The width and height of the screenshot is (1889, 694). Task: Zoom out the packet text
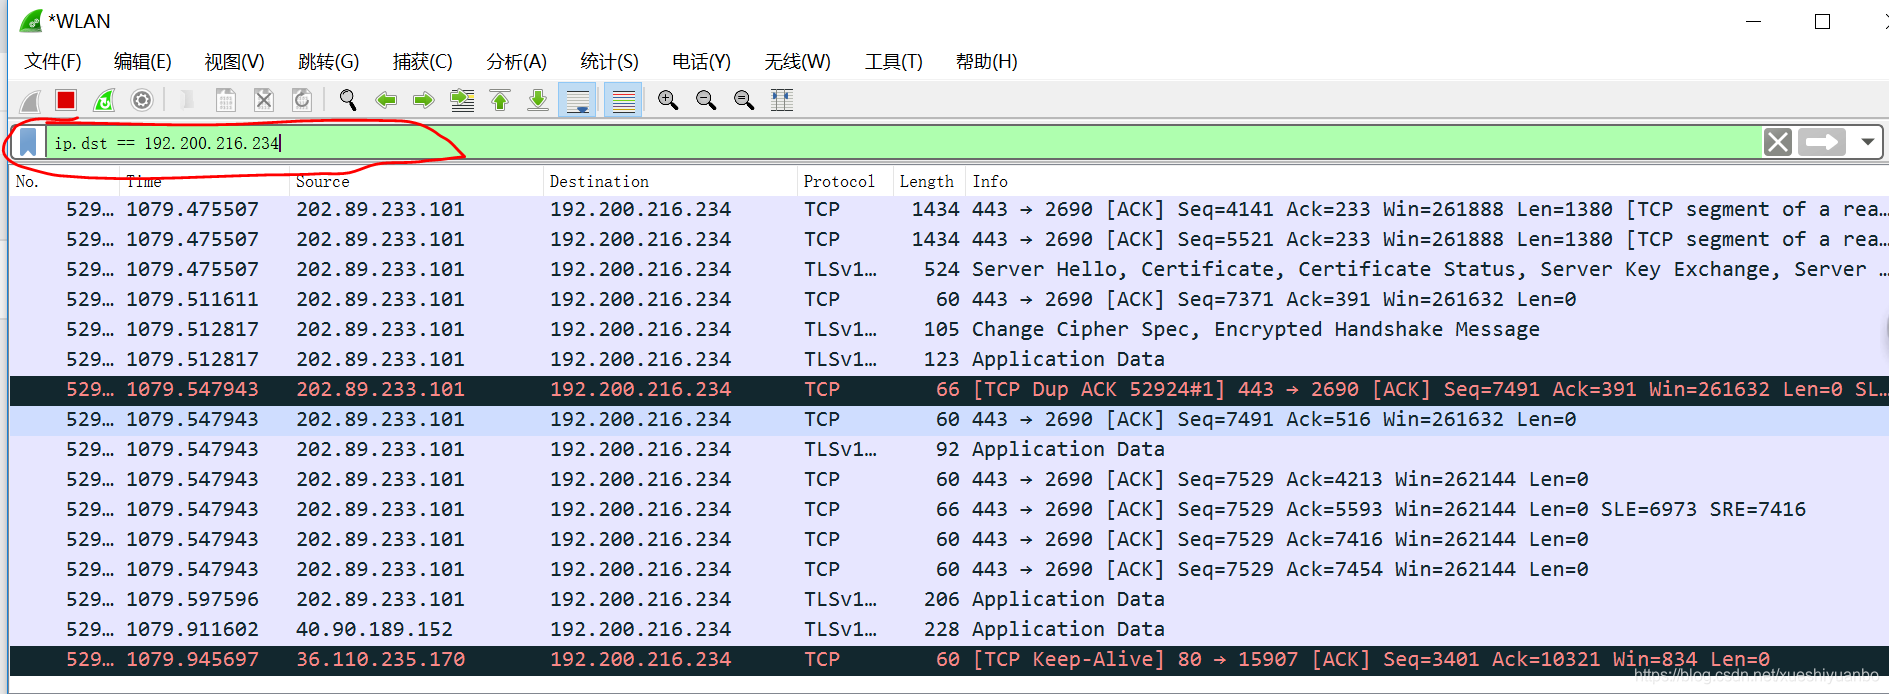click(706, 100)
